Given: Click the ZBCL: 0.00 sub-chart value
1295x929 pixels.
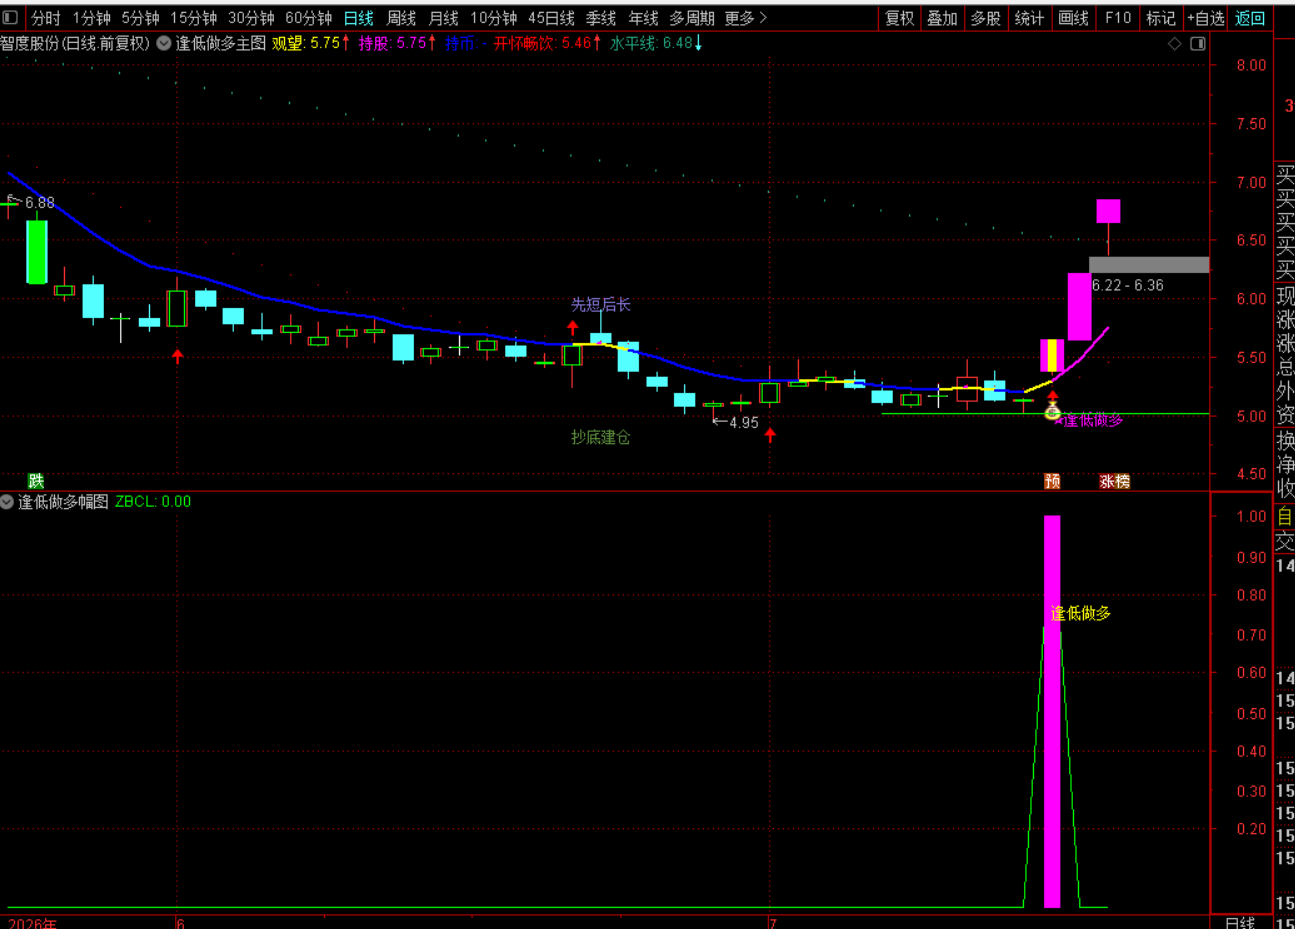Looking at the screenshot, I should pos(153,502).
